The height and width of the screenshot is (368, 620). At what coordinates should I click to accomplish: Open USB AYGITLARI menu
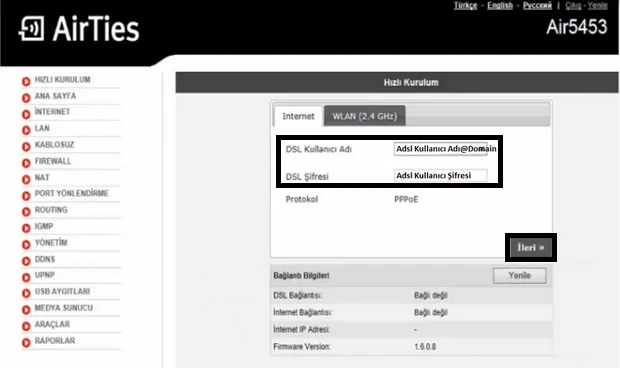click(x=62, y=291)
